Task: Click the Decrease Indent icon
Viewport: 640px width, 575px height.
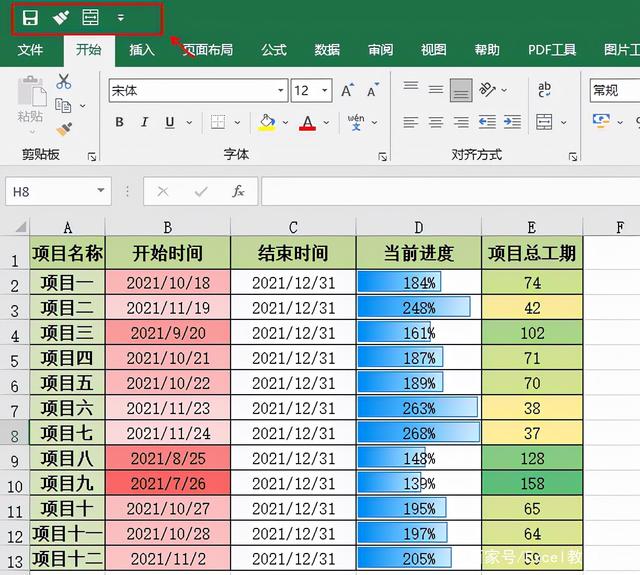Action: point(487,122)
